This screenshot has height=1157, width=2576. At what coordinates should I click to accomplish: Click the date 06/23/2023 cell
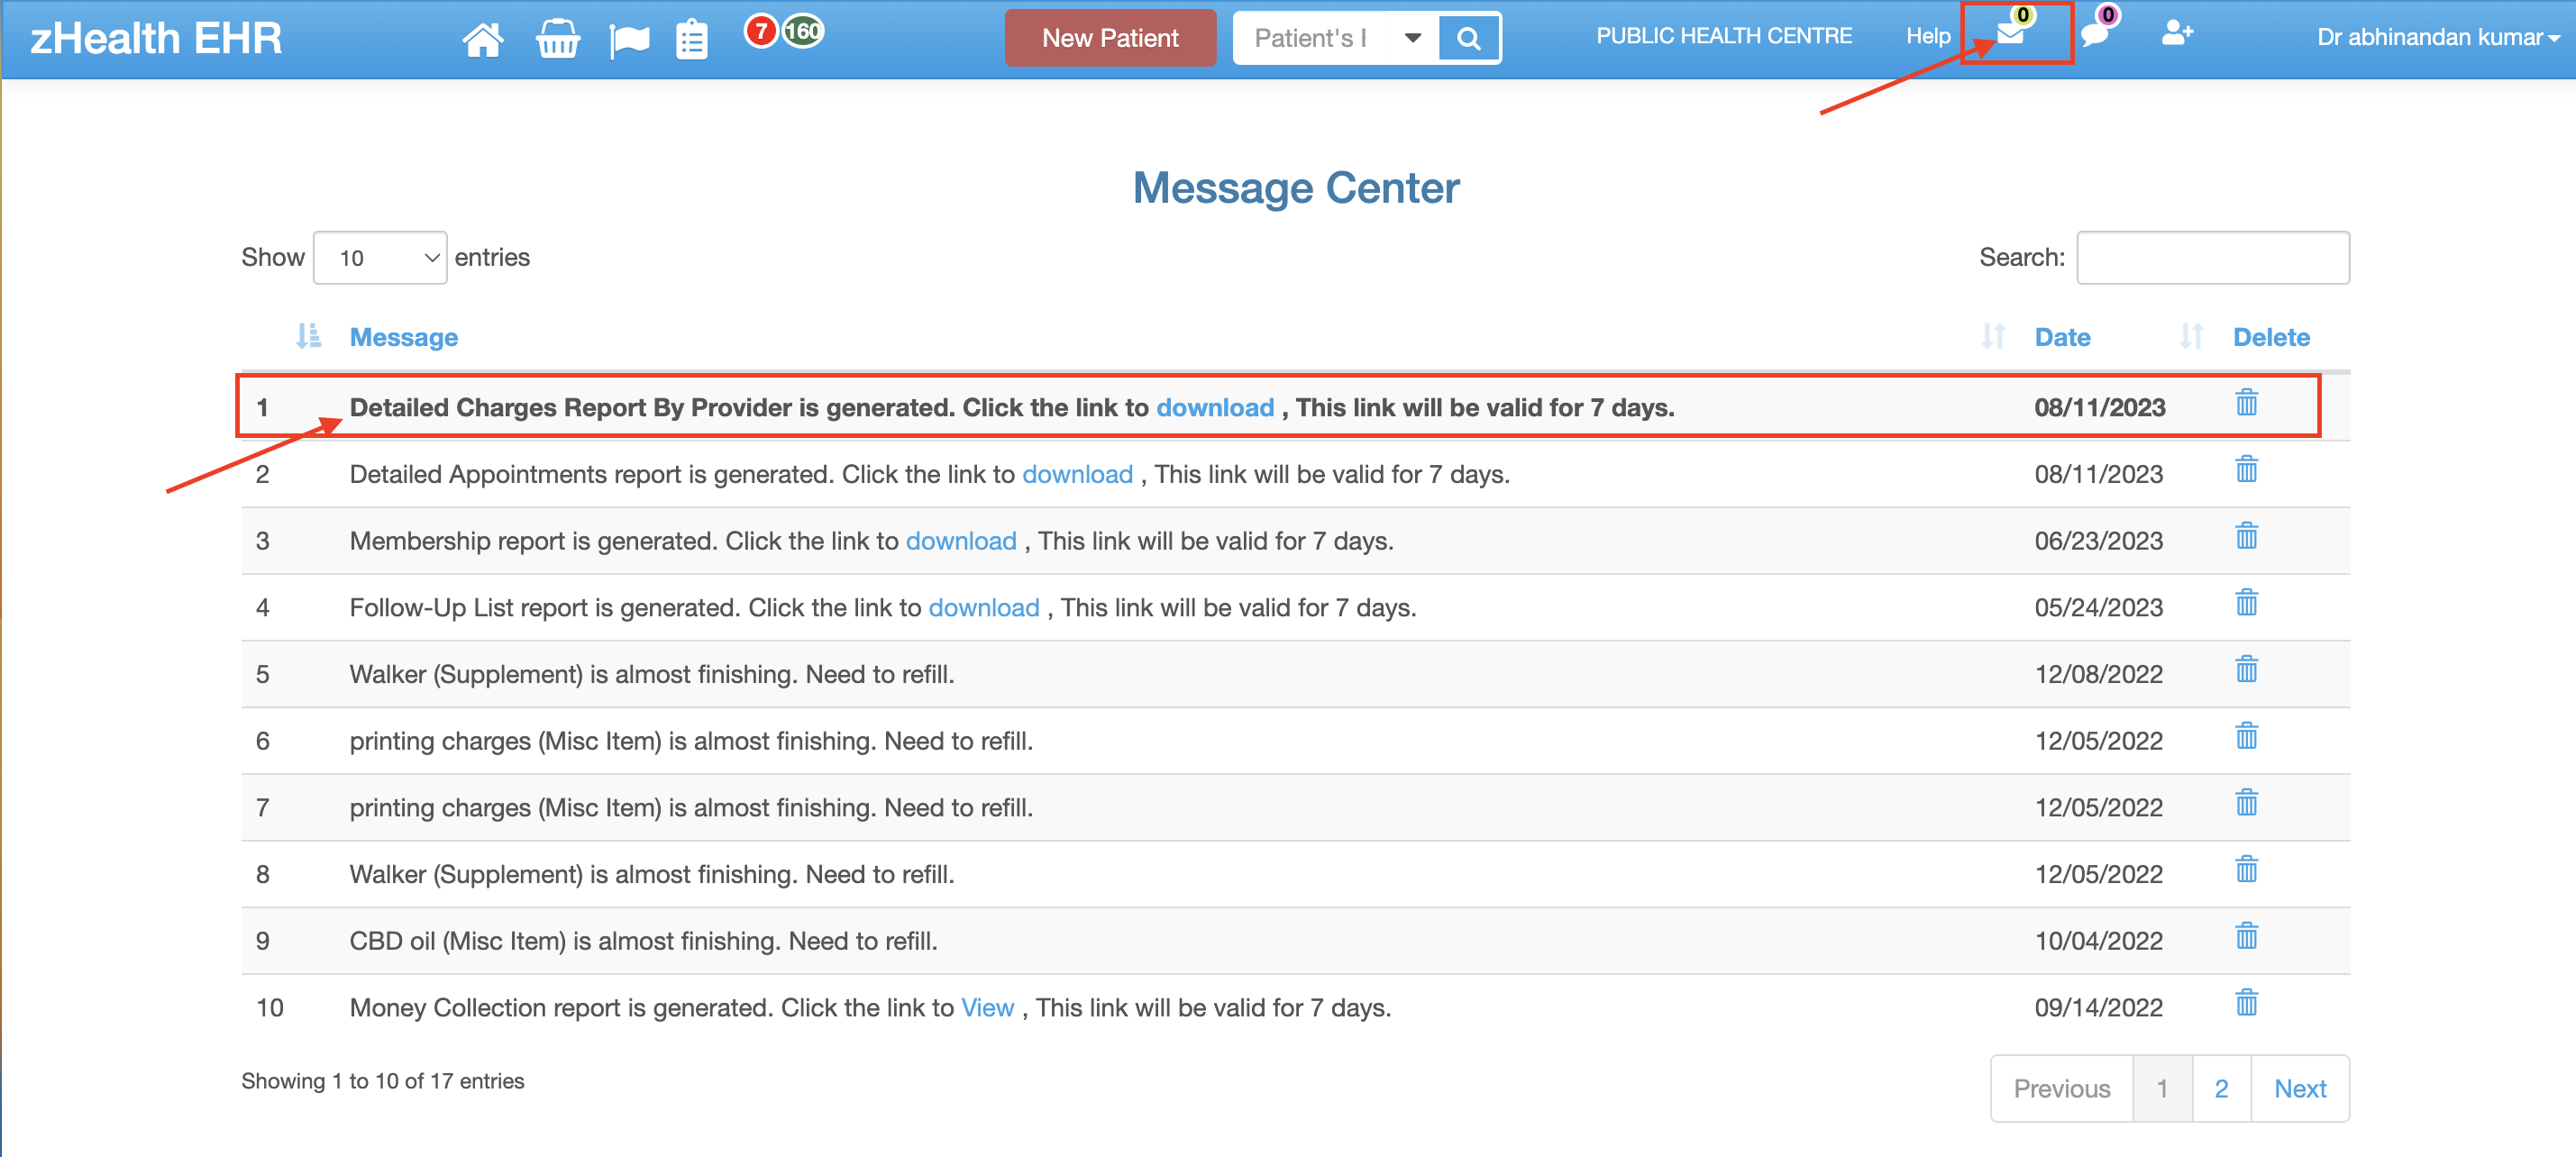click(2098, 541)
